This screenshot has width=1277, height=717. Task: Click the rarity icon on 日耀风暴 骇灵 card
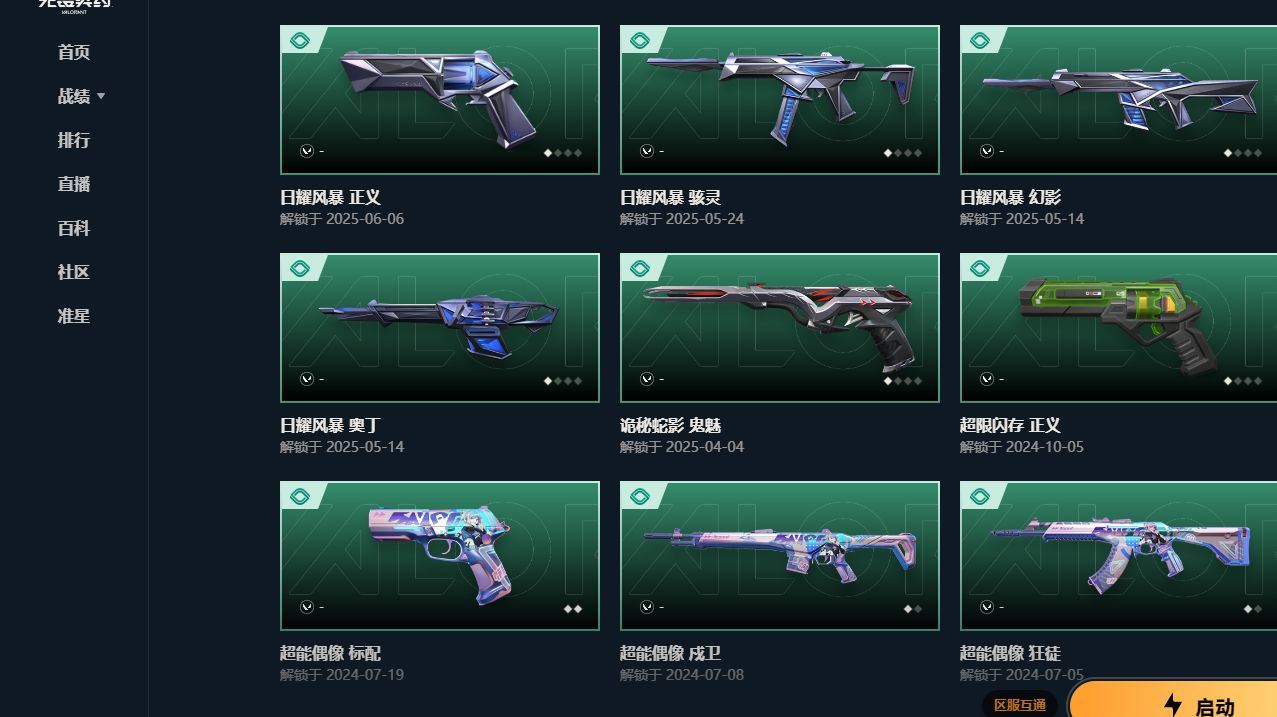coord(639,41)
